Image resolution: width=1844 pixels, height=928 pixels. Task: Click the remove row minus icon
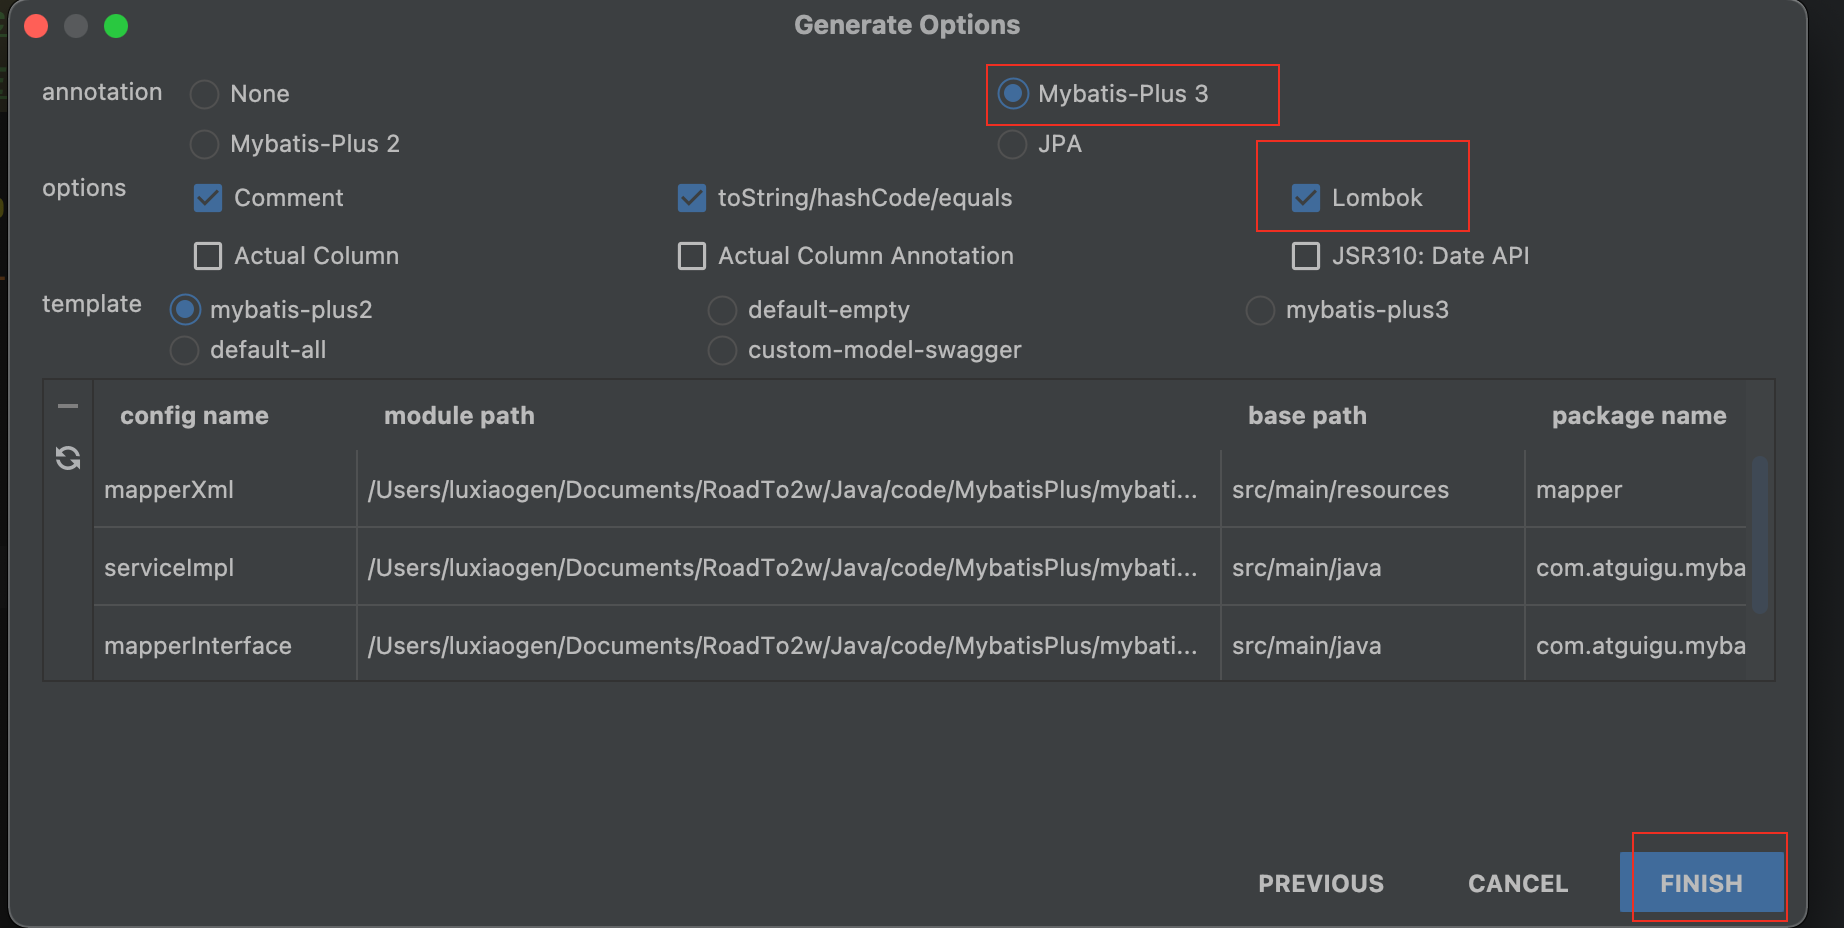[68, 406]
